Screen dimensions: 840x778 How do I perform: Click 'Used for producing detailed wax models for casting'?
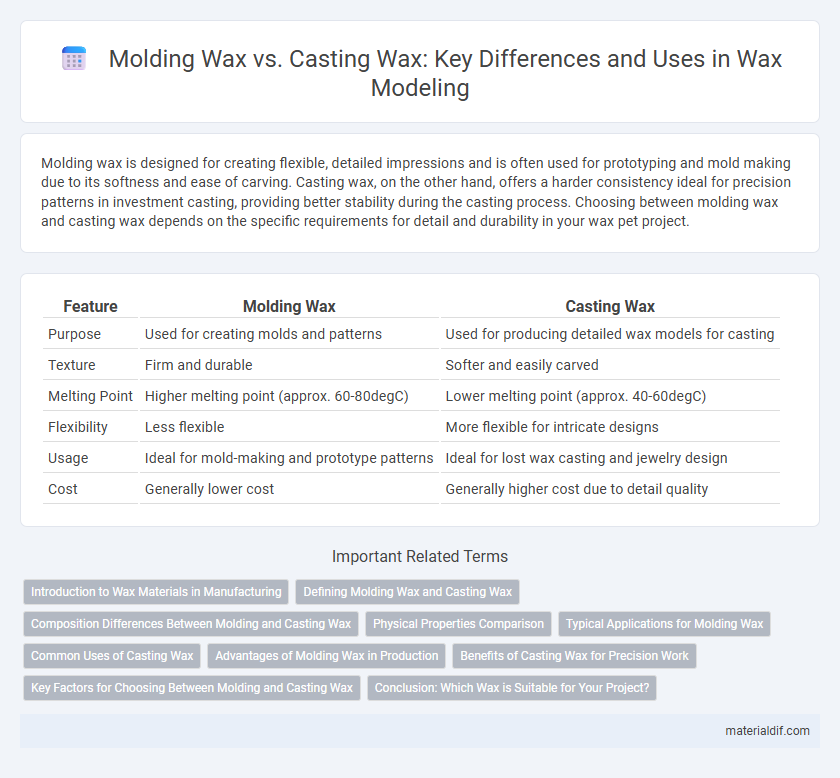(x=610, y=334)
